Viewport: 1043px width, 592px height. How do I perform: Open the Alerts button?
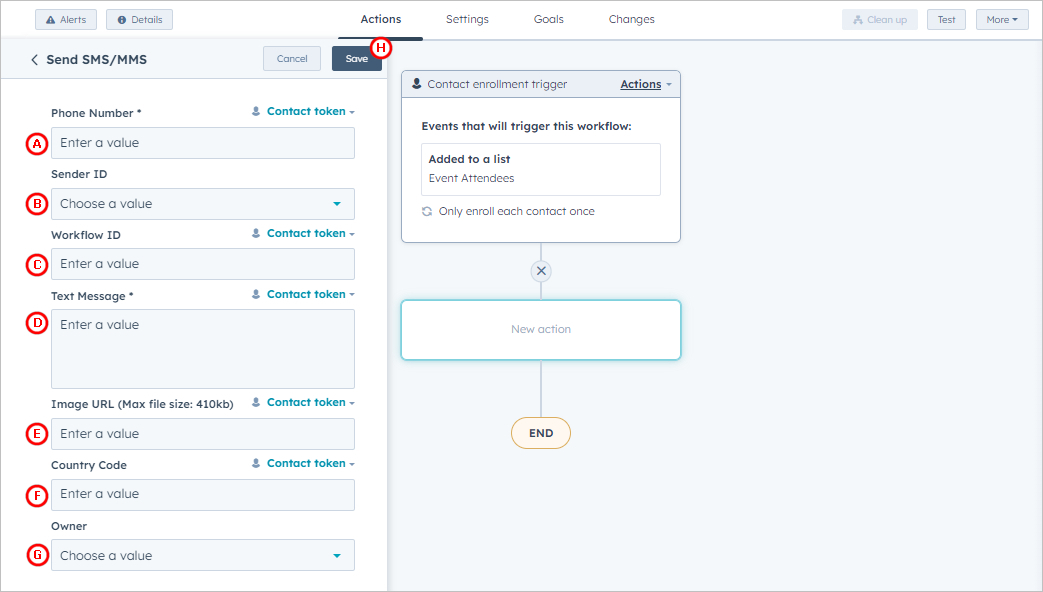coord(66,20)
